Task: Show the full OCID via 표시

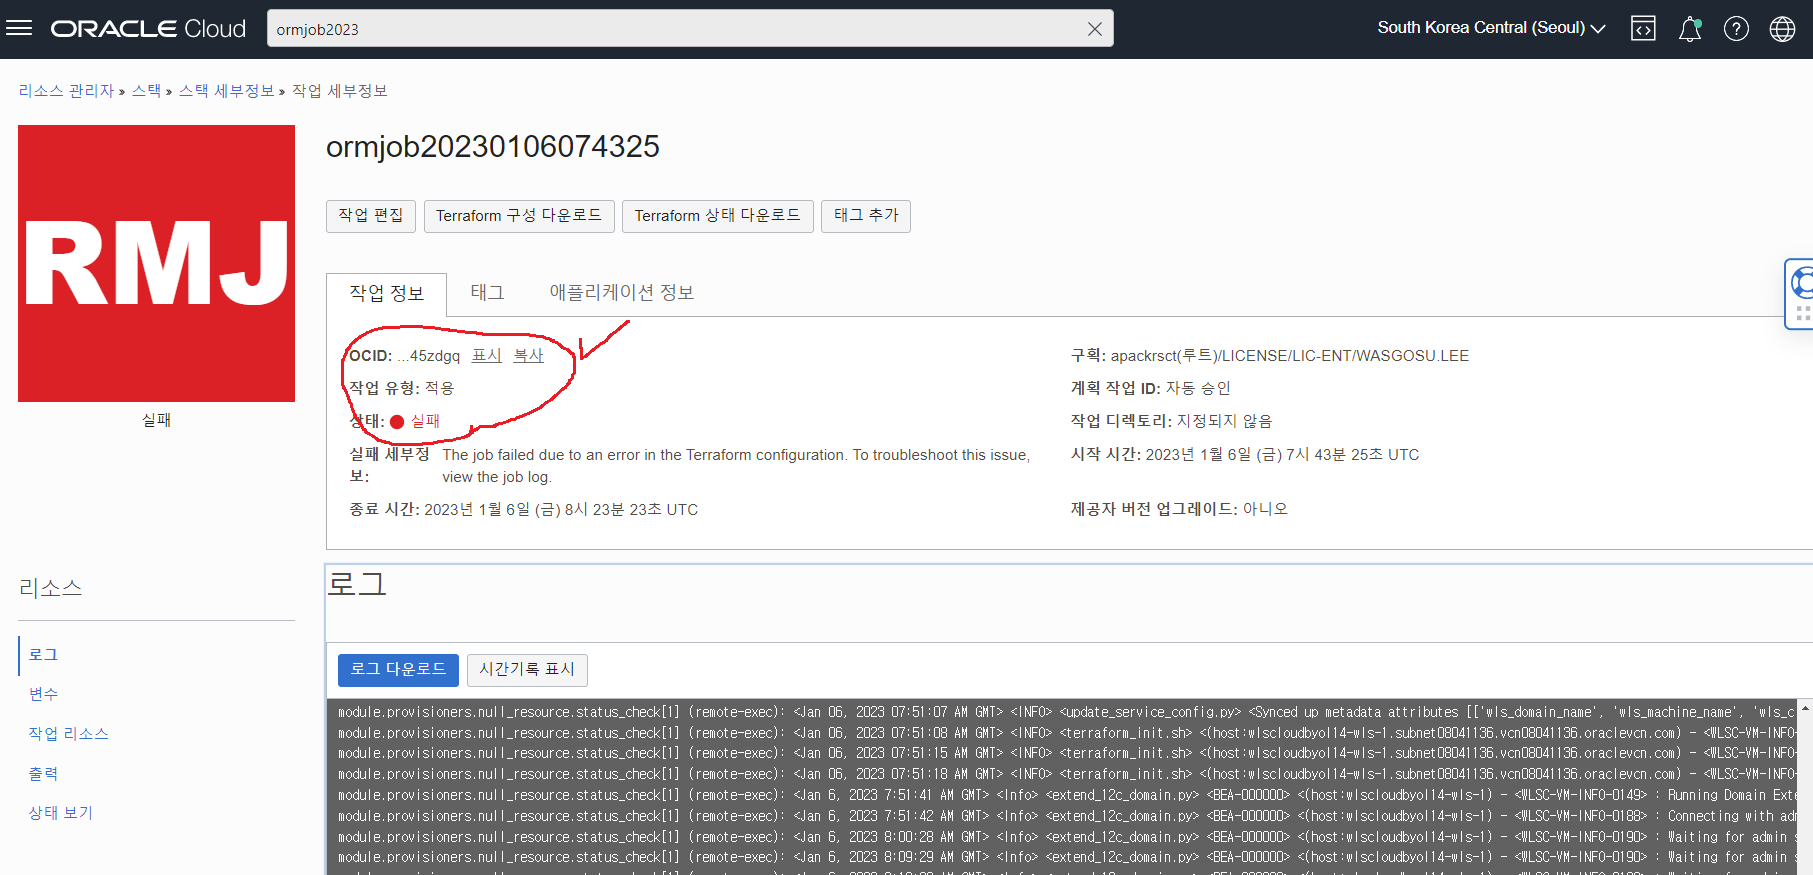Action: coord(487,356)
